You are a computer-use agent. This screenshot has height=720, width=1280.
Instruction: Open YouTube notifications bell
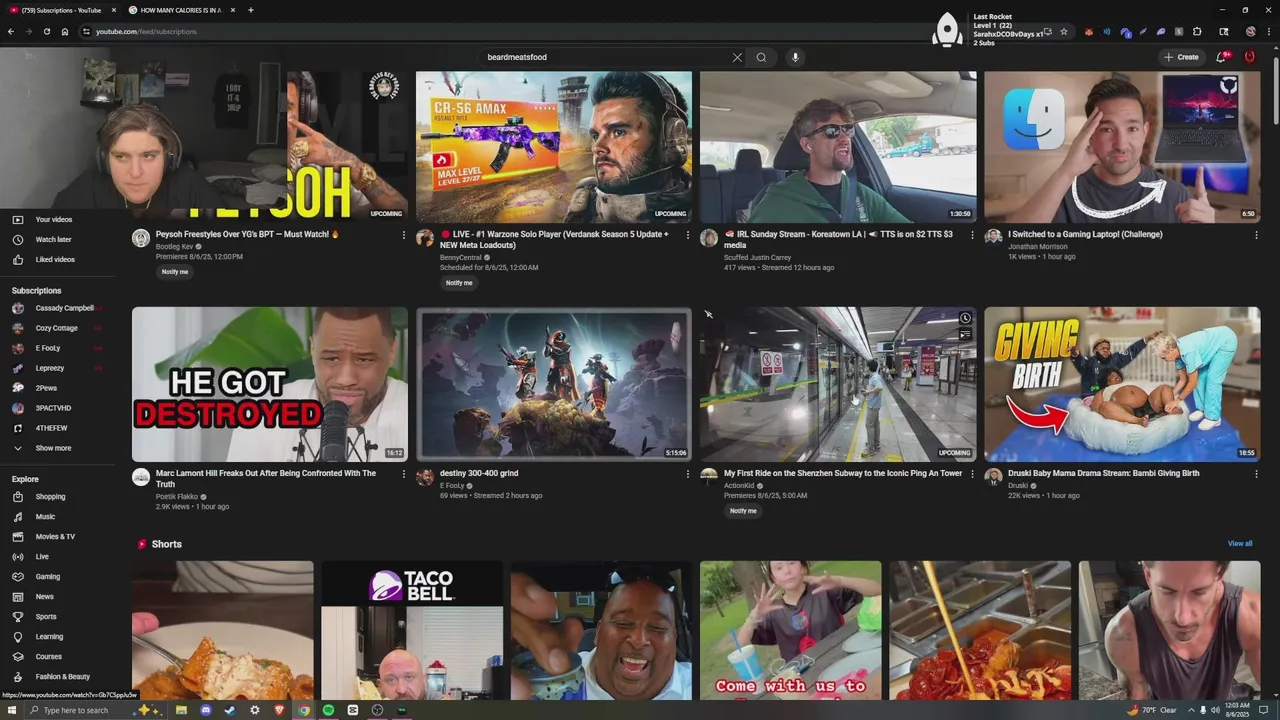(x=1221, y=57)
